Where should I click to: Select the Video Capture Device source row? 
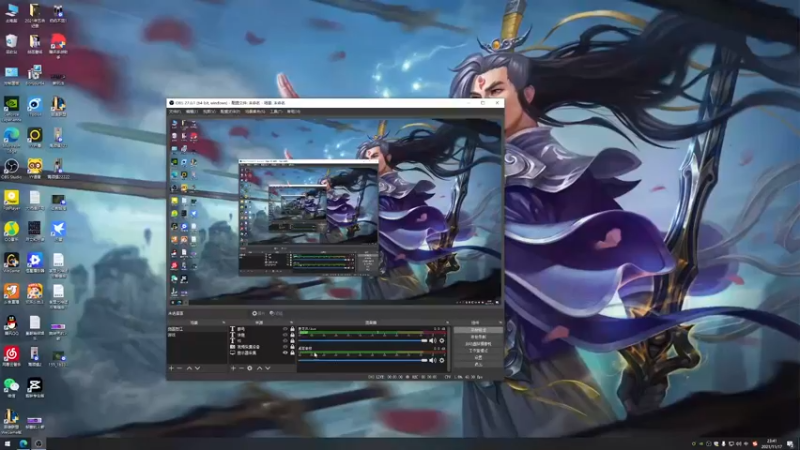coord(262,346)
